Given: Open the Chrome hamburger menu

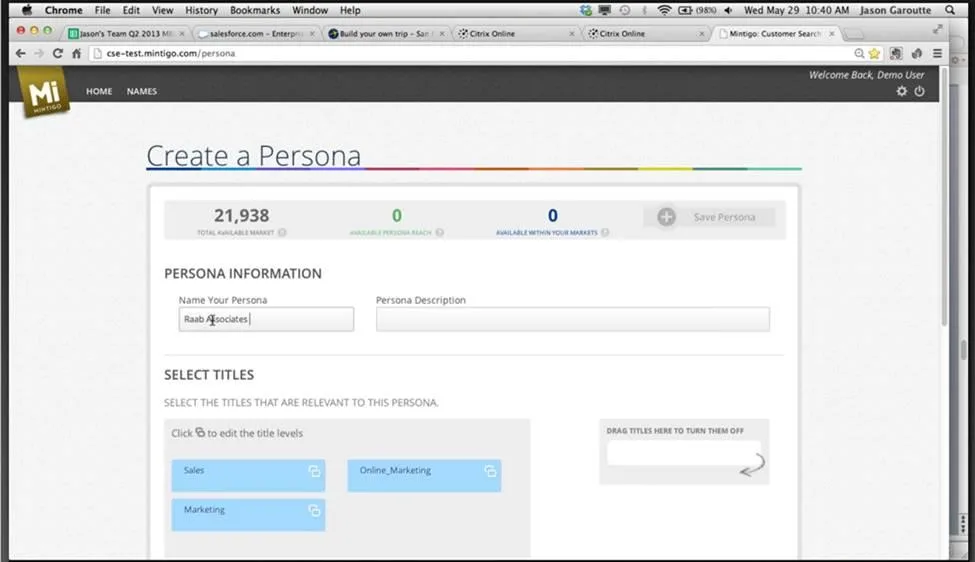Looking at the screenshot, I should point(937,53).
